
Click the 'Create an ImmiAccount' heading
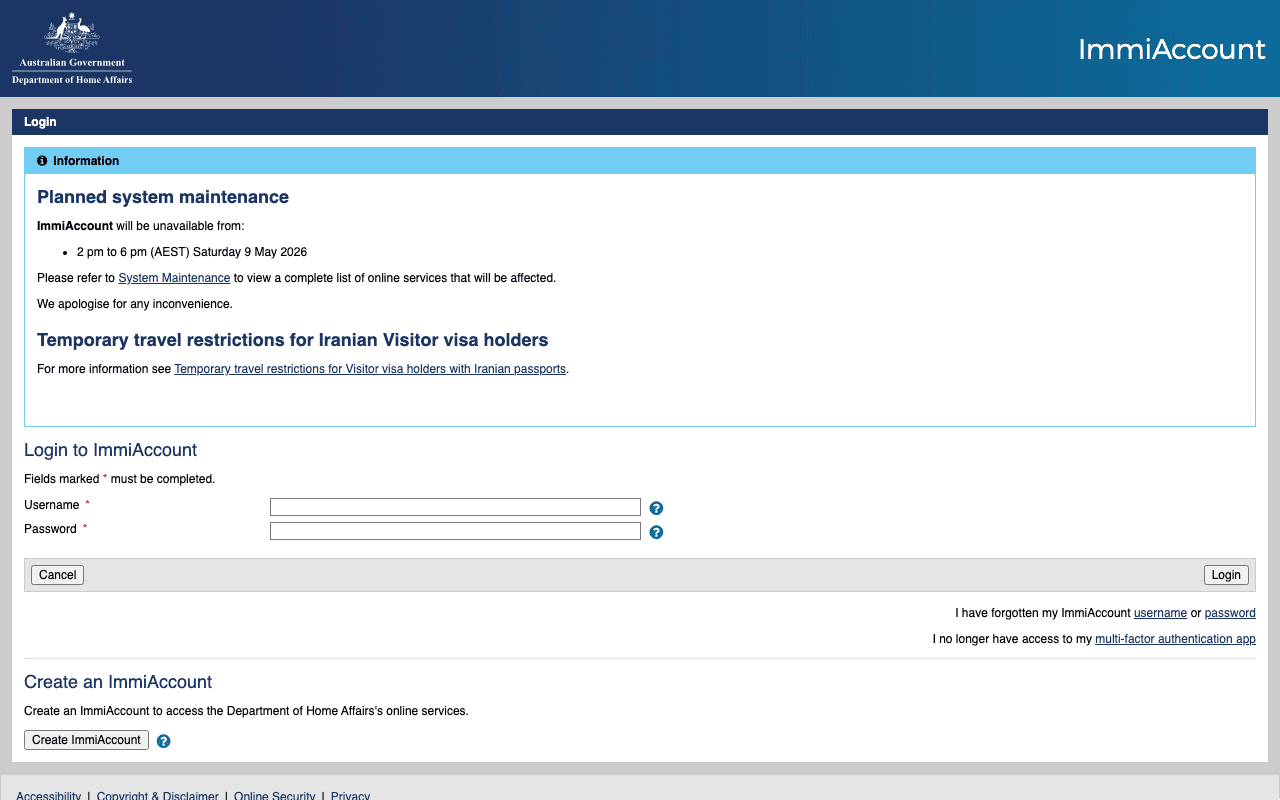point(118,682)
